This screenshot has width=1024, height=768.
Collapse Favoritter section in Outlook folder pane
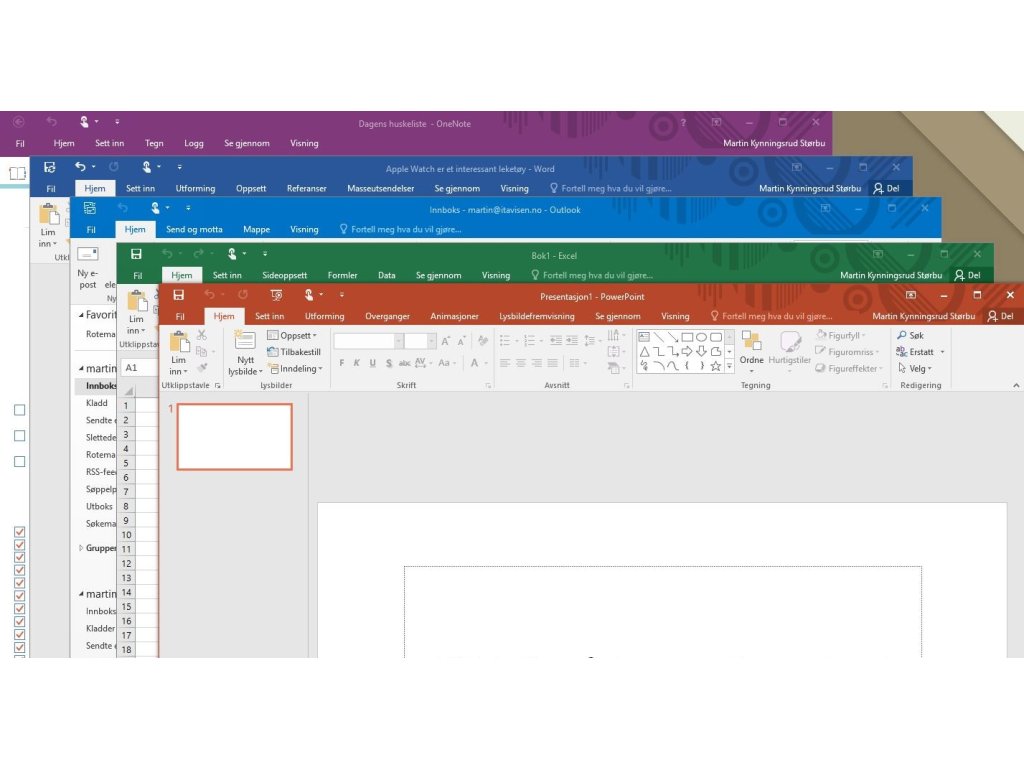pyautogui.click(x=81, y=315)
